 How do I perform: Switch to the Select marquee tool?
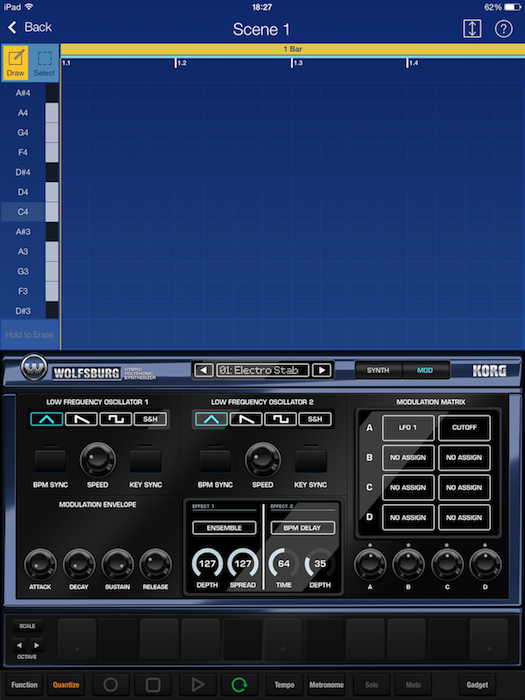tap(44, 62)
